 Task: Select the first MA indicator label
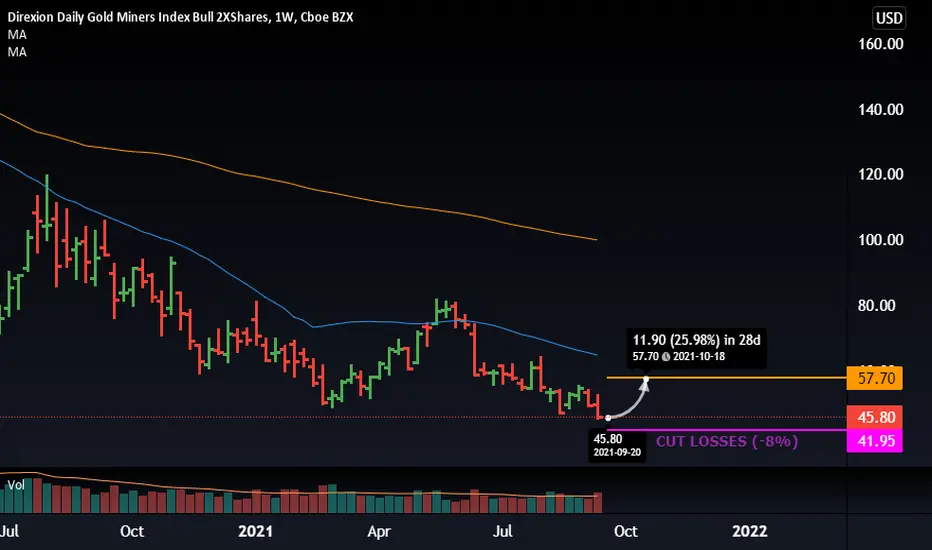point(17,34)
